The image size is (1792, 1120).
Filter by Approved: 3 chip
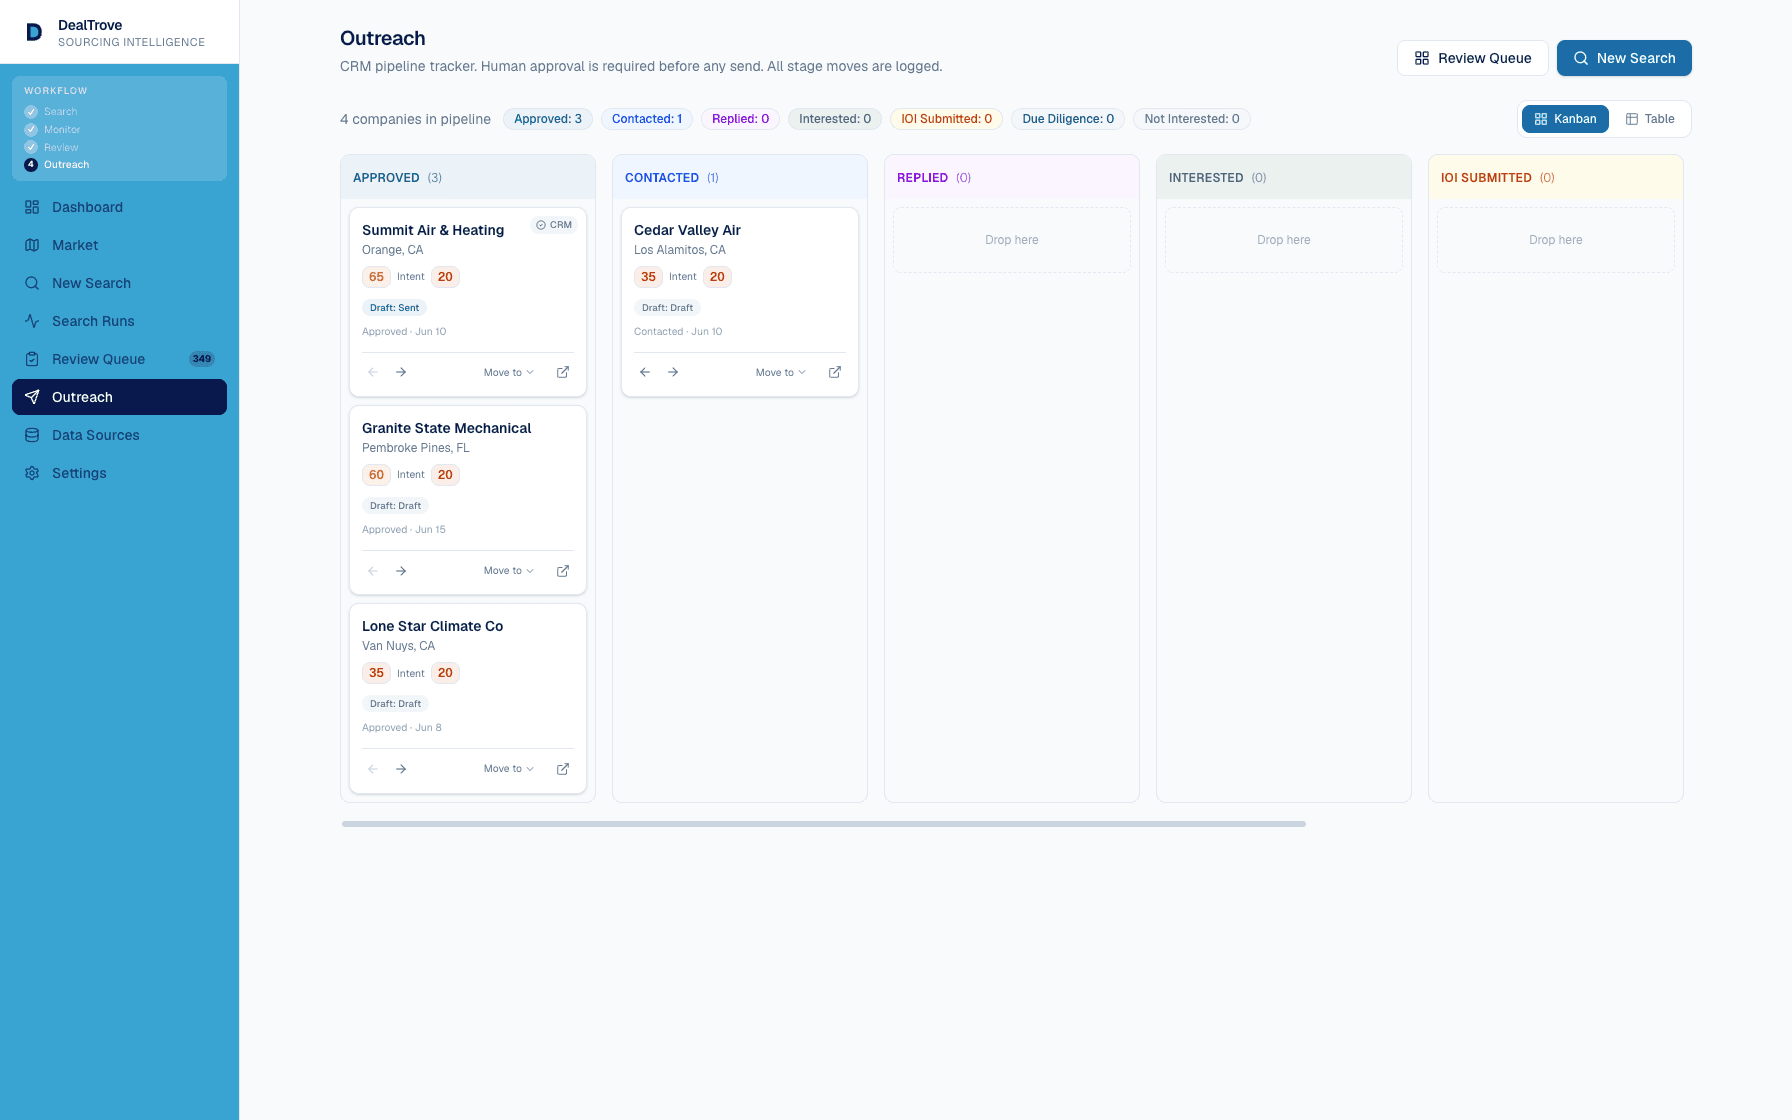click(x=548, y=119)
